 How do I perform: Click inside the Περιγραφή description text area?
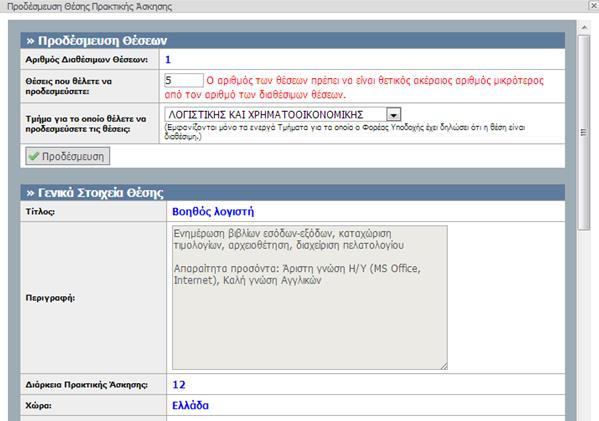pos(310,298)
